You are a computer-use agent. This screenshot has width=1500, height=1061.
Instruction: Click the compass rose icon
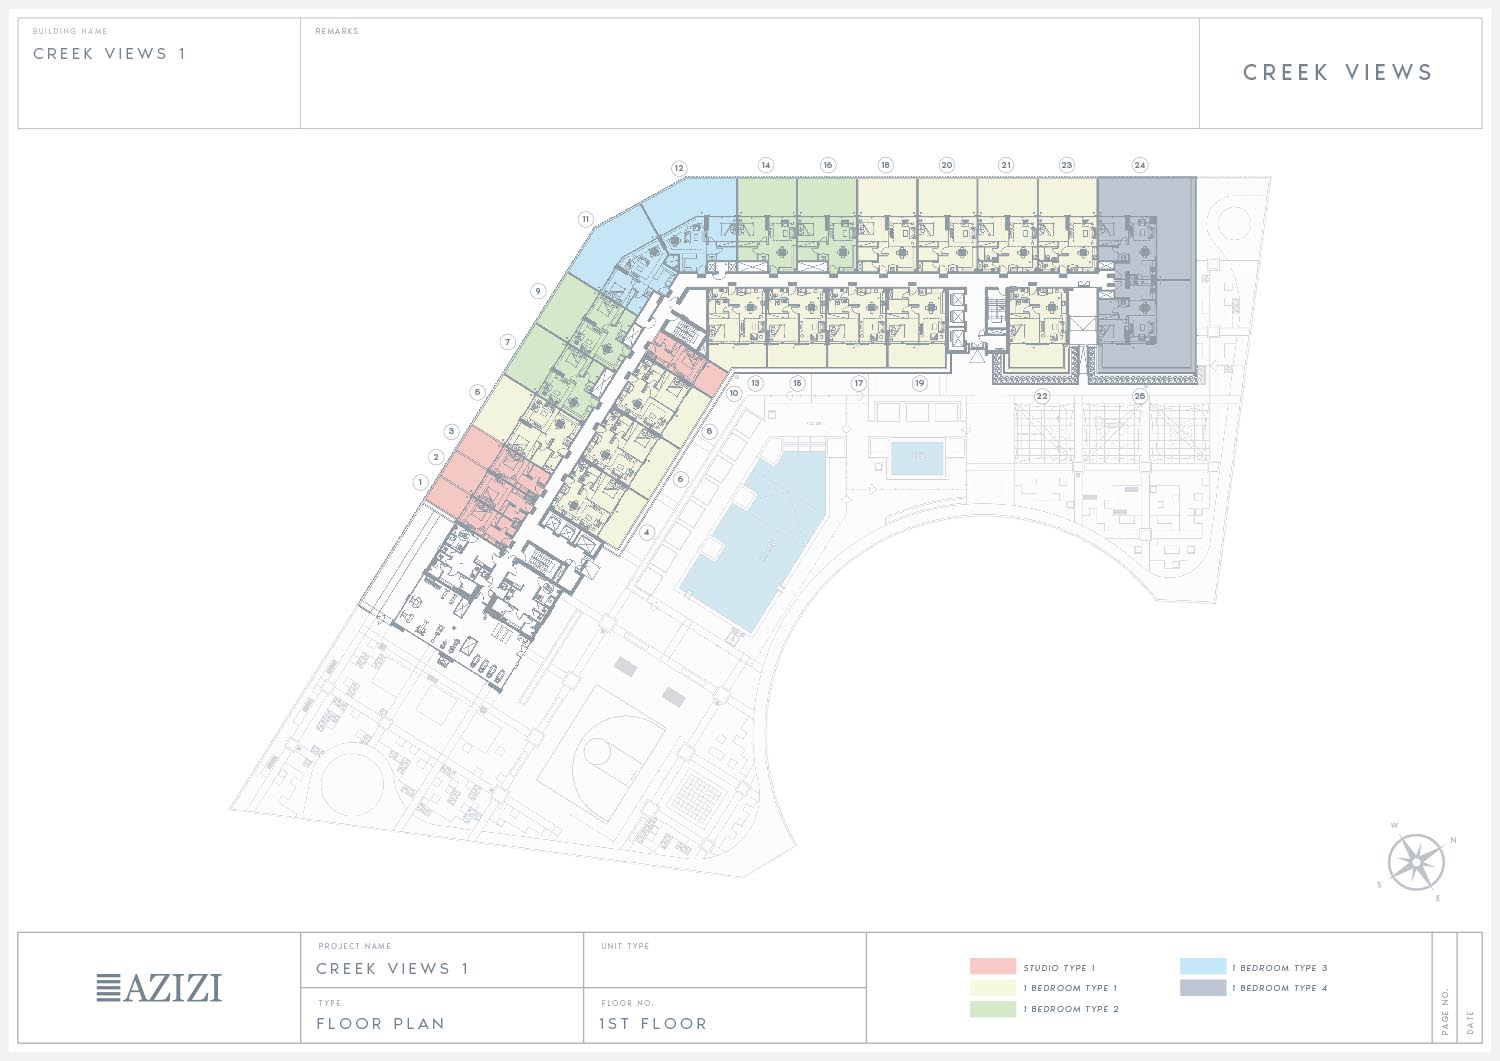coord(1416,862)
